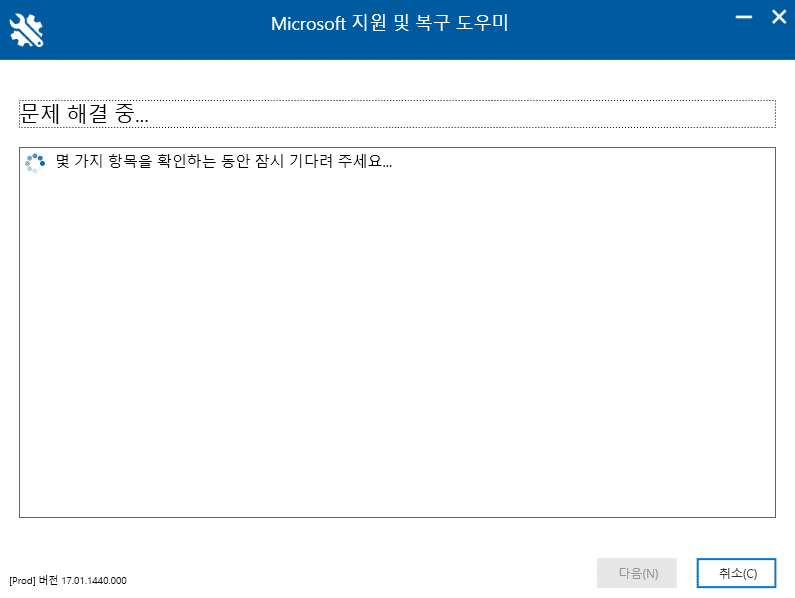The width and height of the screenshot is (795, 598).
Task: Click the wrench and screwdriver app icon
Action: (x=26, y=30)
